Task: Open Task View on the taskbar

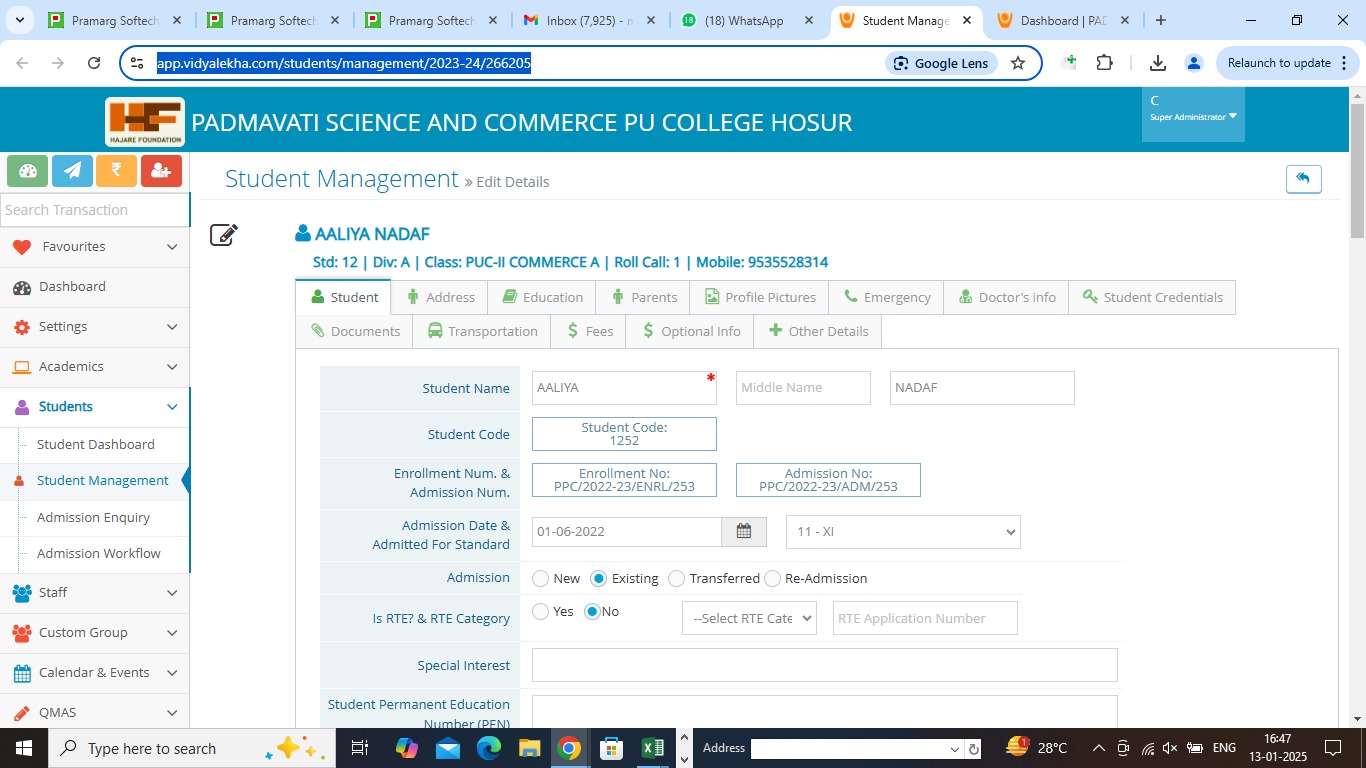Action: [x=360, y=748]
